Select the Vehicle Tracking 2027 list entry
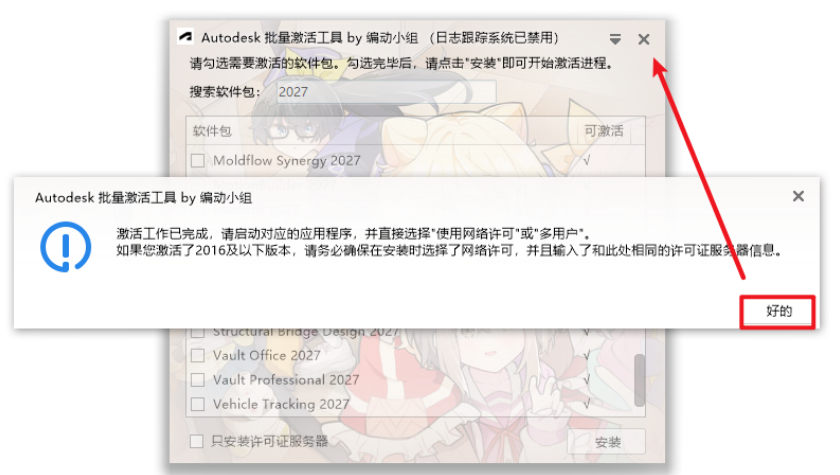The image size is (840, 475). [409, 404]
